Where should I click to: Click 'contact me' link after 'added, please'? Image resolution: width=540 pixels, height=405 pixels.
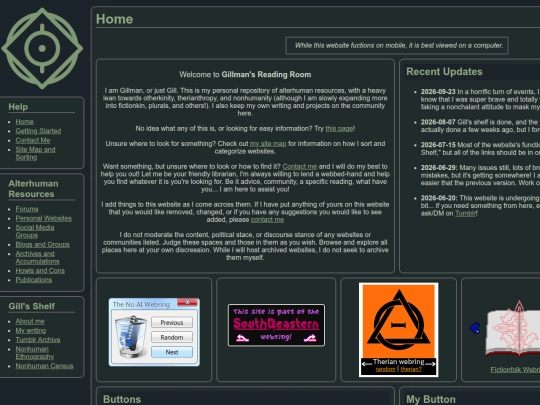point(267,220)
